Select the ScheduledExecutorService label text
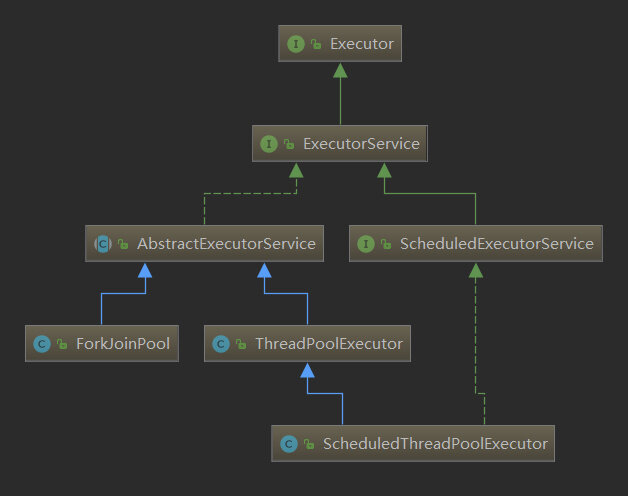Image resolution: width=628 pixels, height=496 pixels. (x=496, y=243)
